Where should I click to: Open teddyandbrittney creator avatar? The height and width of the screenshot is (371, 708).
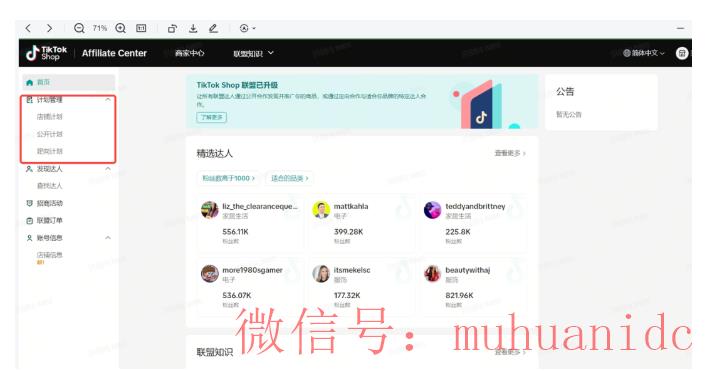coord(433,210)
